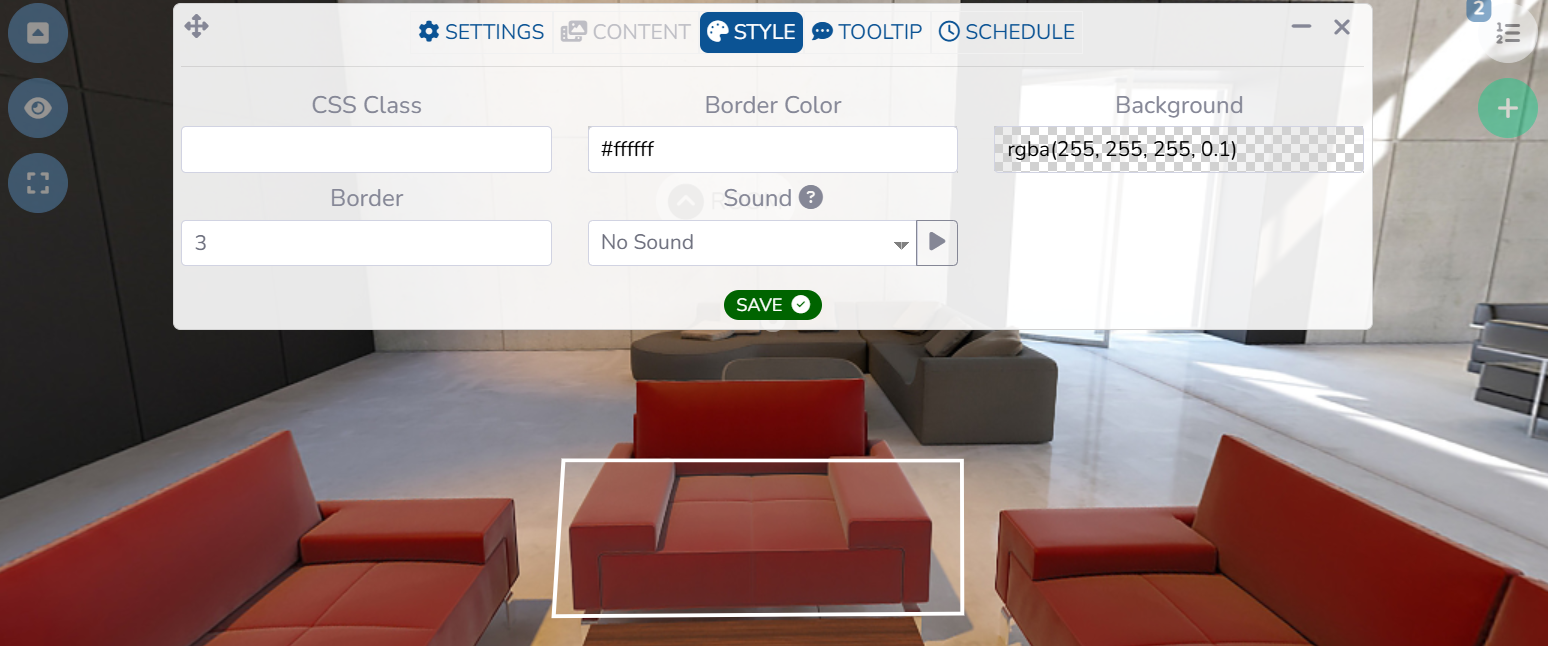Click the move-panel crosshair arrows icon
The height and width of the screenshot is (646, 1548).
pyautogui.click(x=197, y=26)
